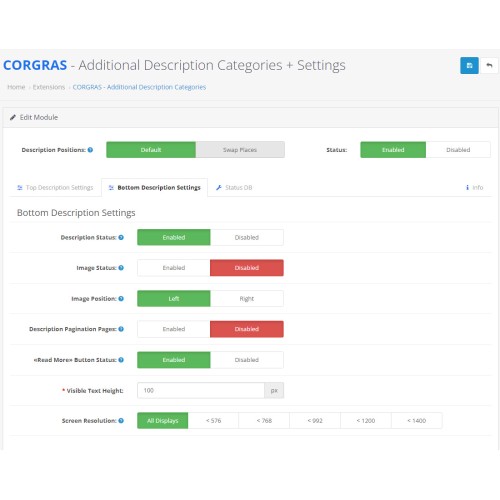Click the back arrow icon button
The width and height of the screenshot is (500, 500).
click(x=489, y=65)
